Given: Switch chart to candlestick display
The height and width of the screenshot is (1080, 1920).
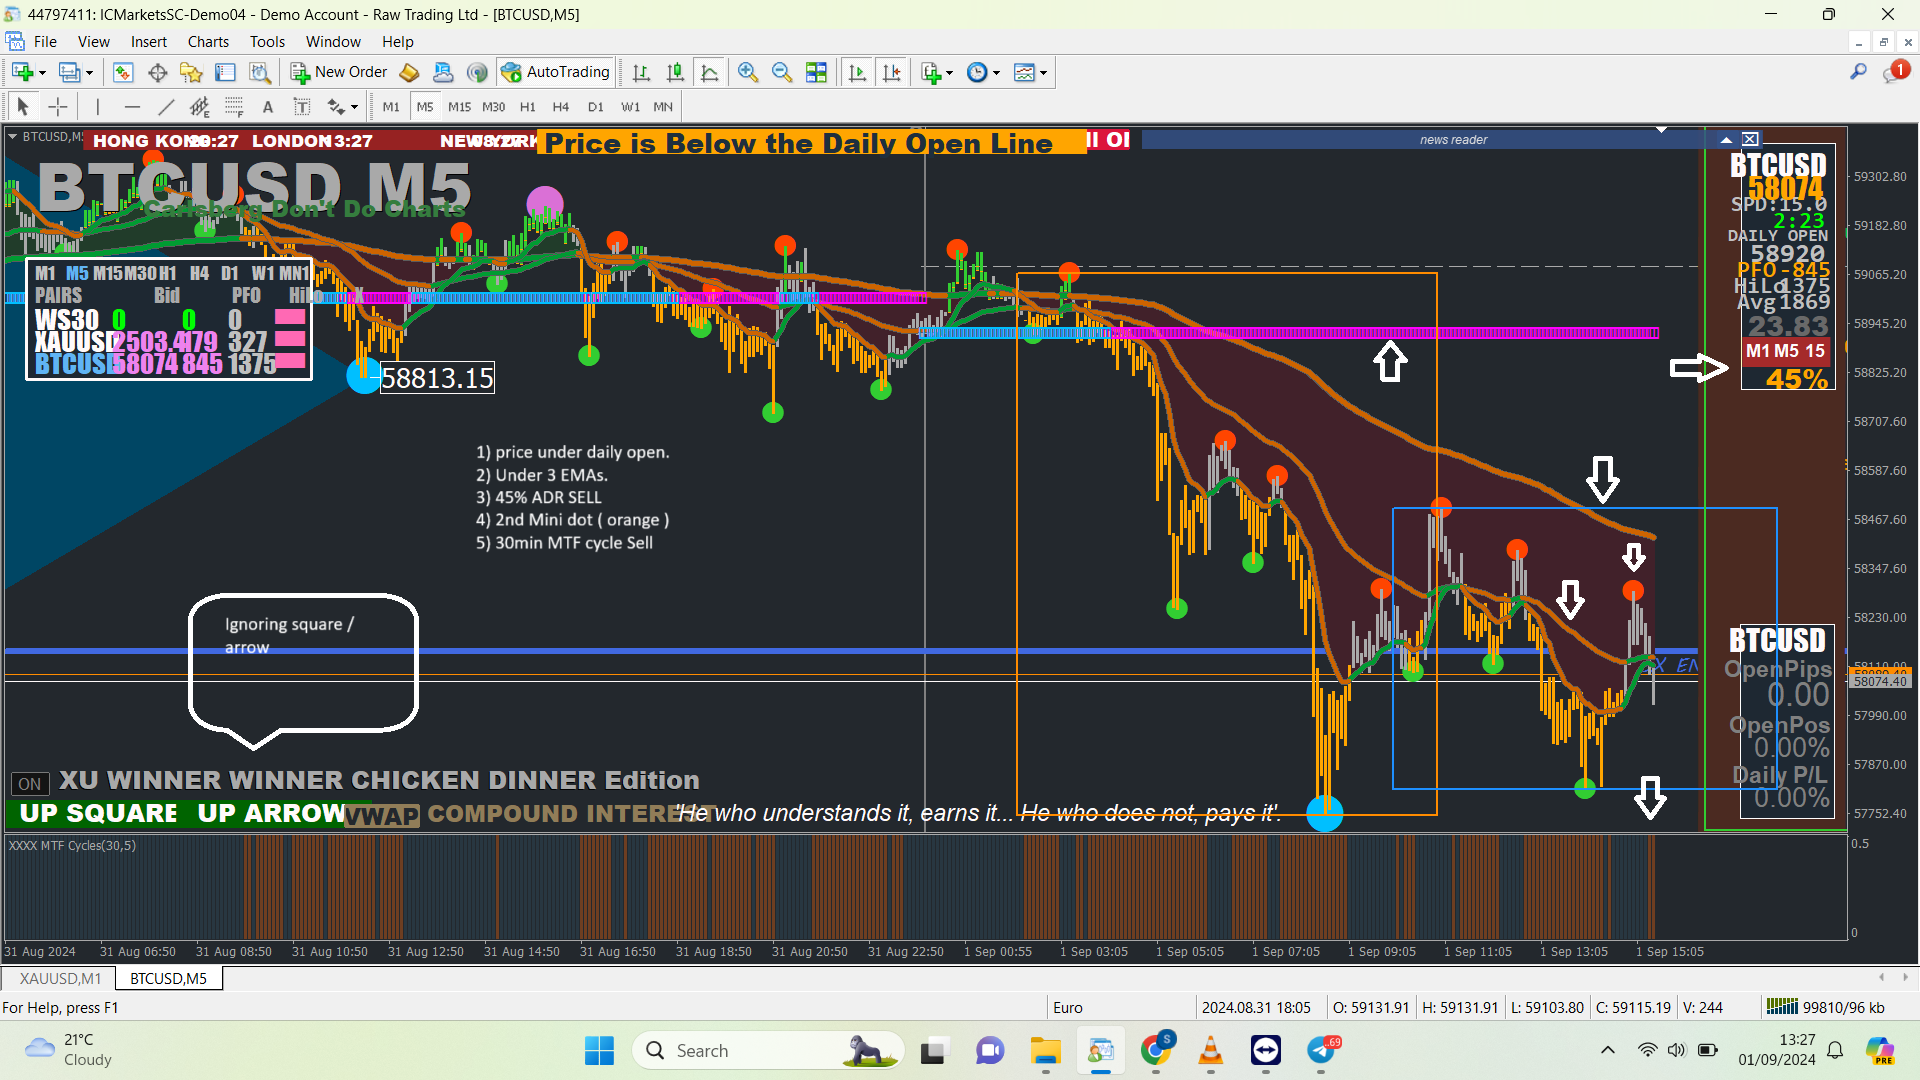Looking at the screenshot, I should 676,72.
